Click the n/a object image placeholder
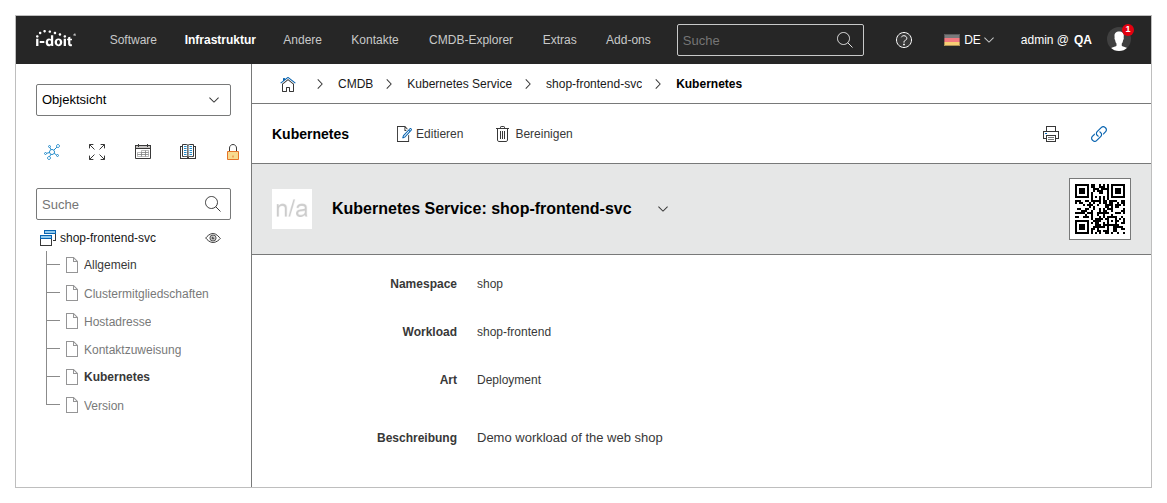 click(292, 209)
